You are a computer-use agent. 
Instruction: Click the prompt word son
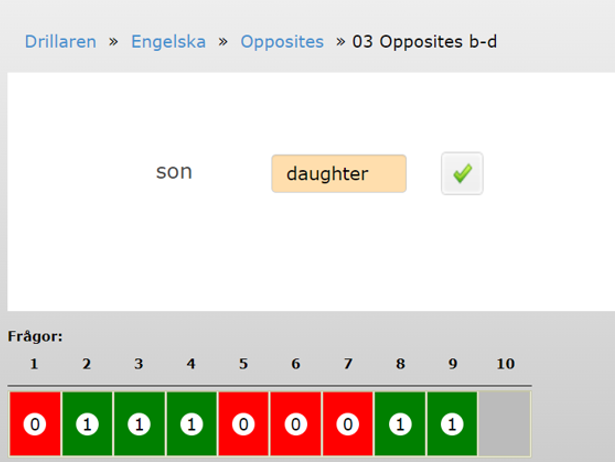click(174, 172)
